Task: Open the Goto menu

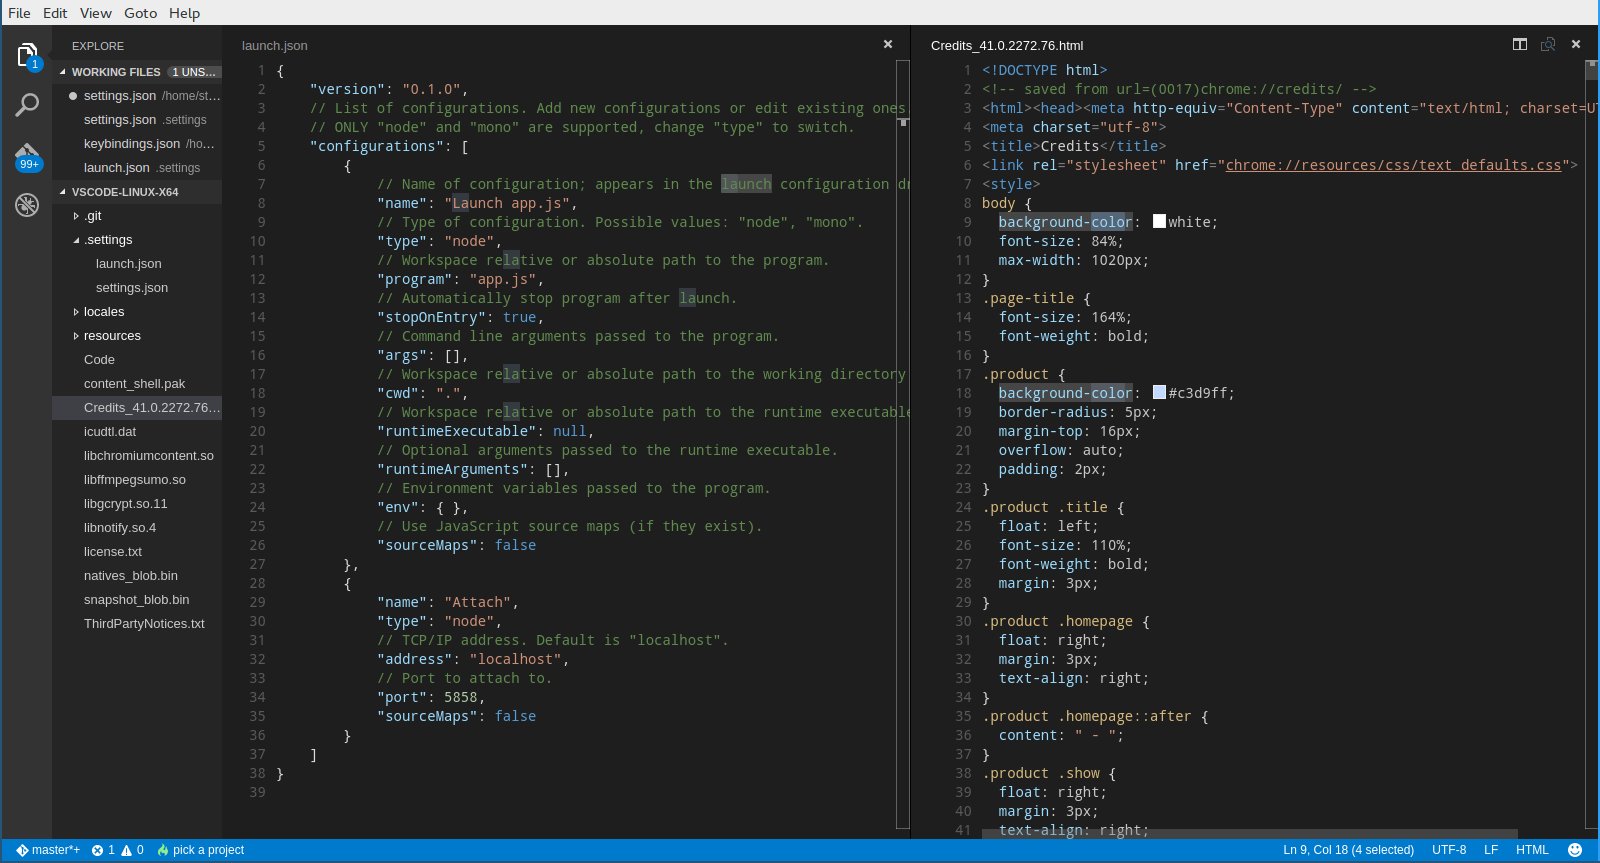Action: click(141, 13)
